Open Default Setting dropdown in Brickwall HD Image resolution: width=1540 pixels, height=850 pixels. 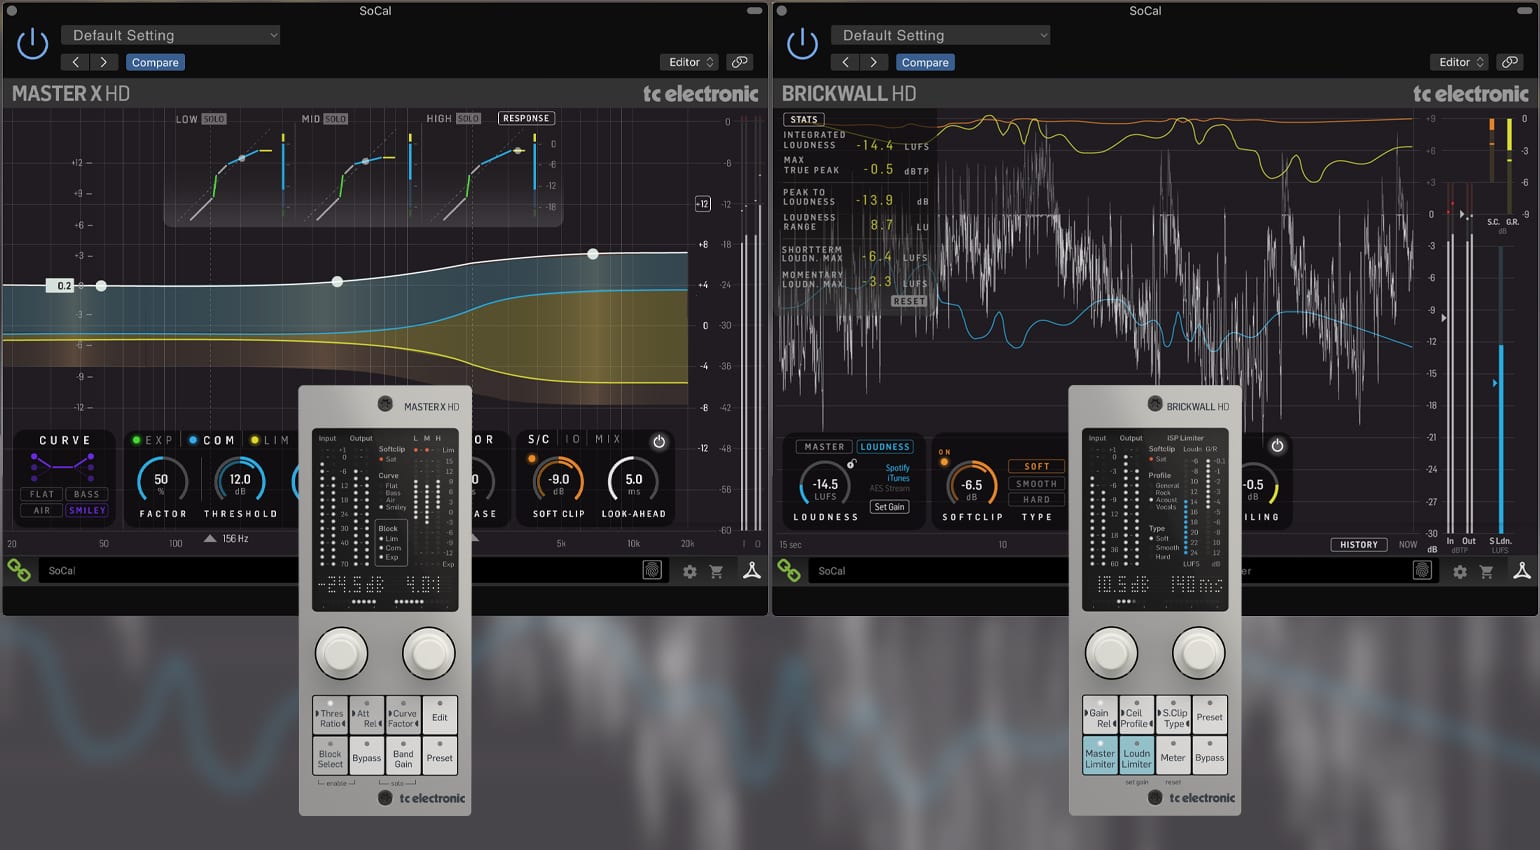(940, 35)
